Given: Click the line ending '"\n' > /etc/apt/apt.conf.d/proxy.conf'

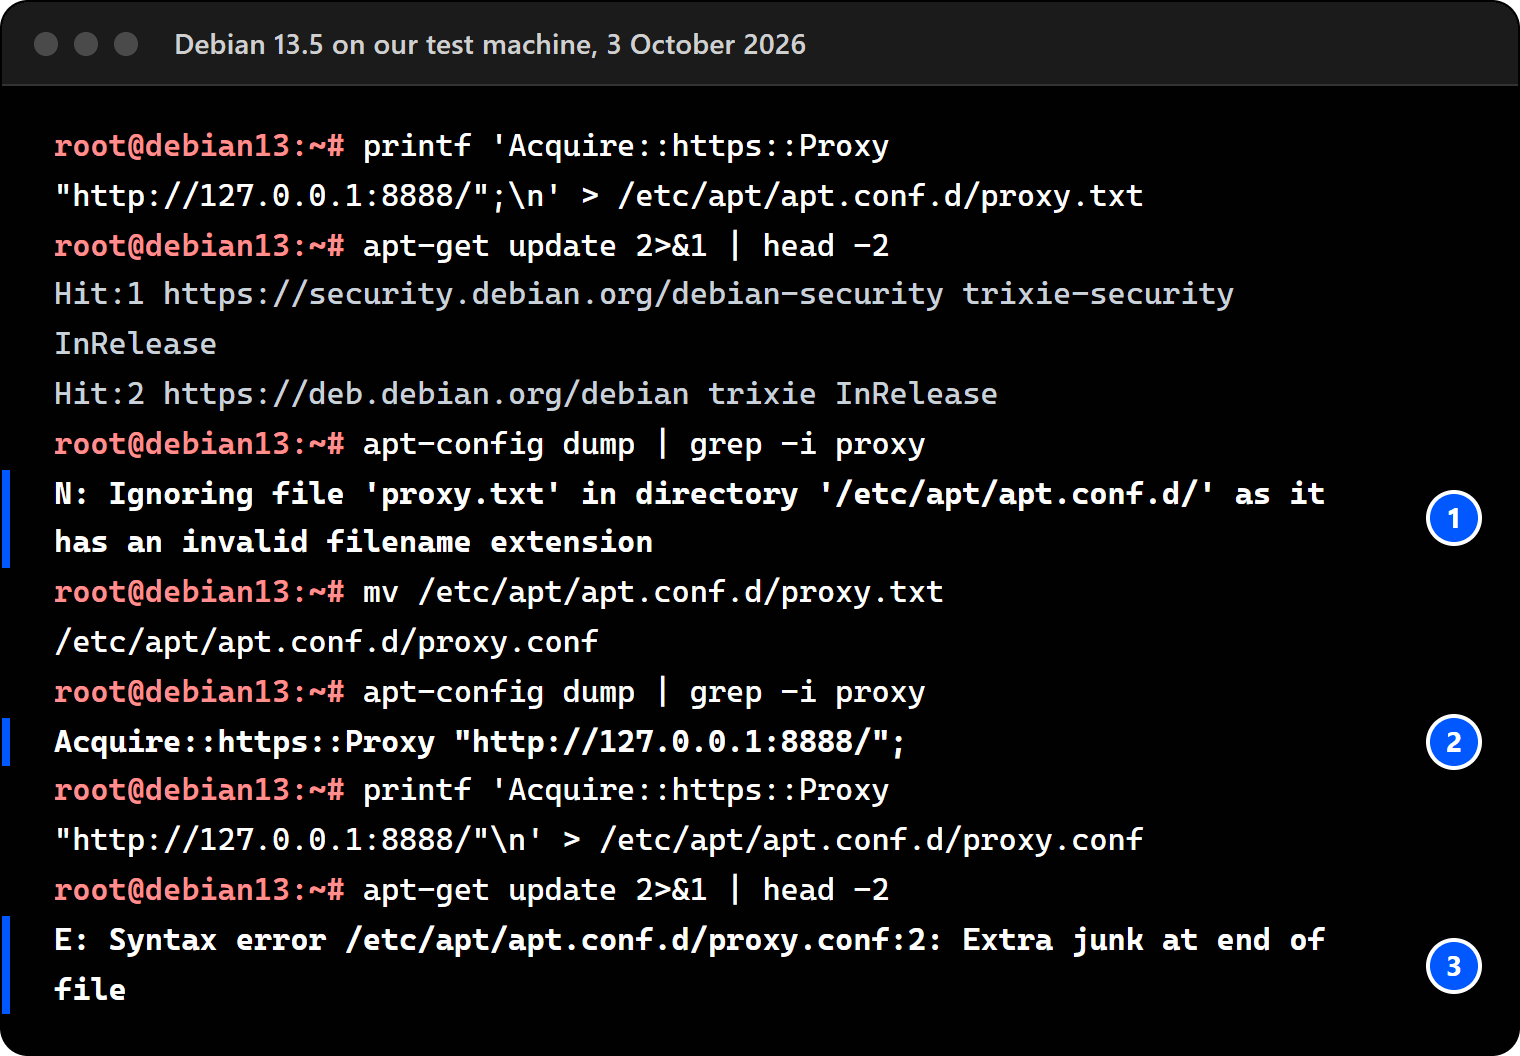Looking at the screenshot, I should (x=599, y=840).
